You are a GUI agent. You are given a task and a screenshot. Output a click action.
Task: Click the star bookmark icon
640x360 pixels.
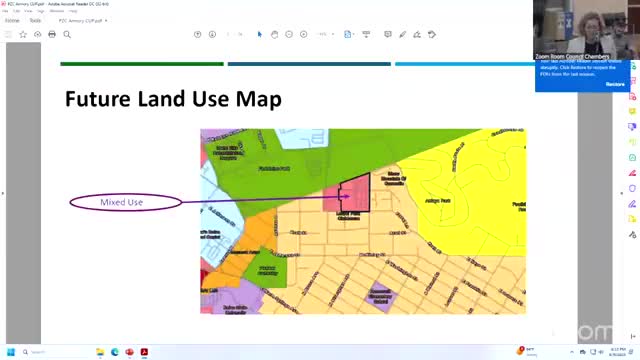click(x=23, y=34)
